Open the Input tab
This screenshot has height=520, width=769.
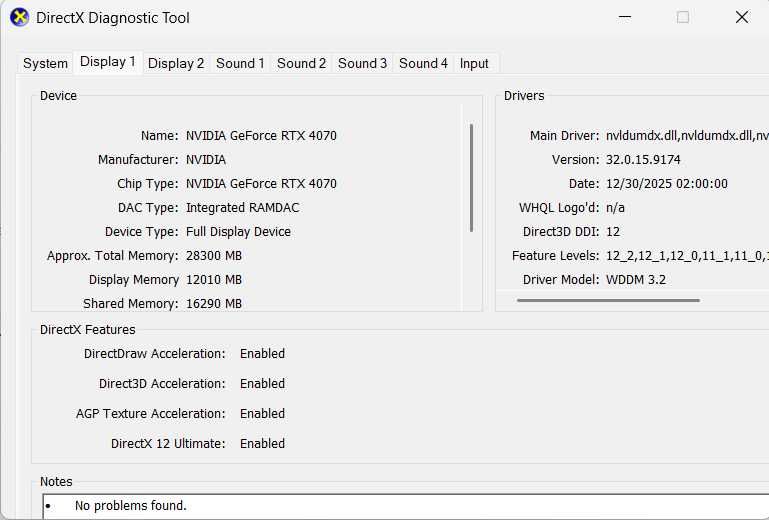tap(474, 64)
